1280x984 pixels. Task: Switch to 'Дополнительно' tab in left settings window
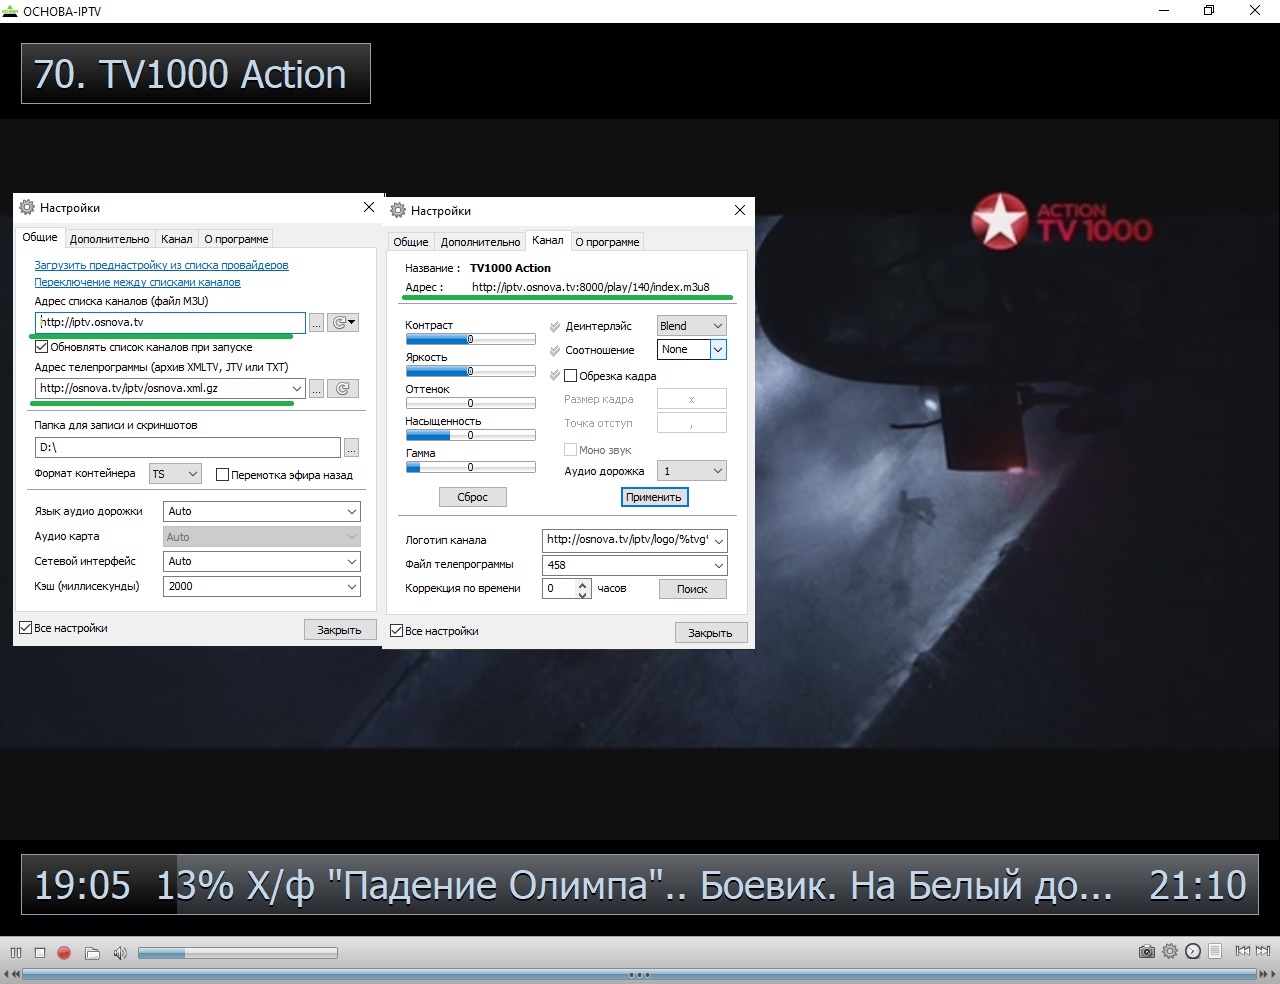[109, 239]
